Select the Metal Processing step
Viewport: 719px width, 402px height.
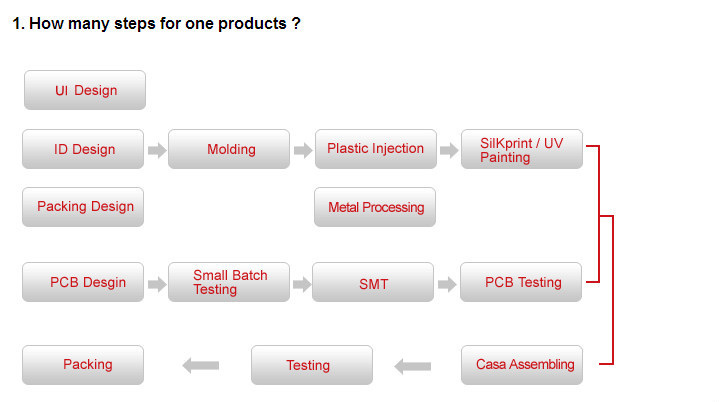pyautogui.click(x=376, y=207)
